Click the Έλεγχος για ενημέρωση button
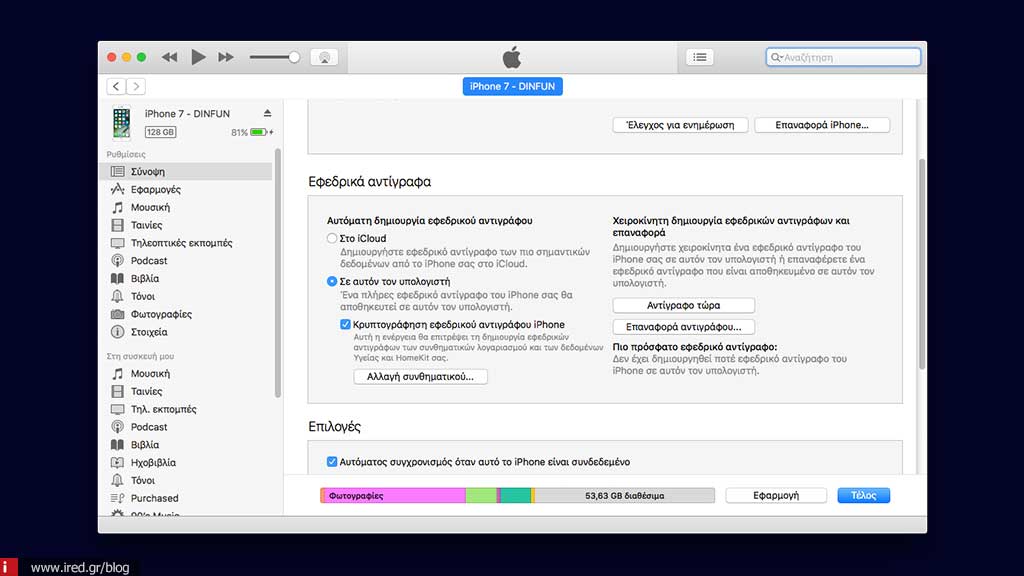This screenshot has height=576, width=1024. click(680, 125)
